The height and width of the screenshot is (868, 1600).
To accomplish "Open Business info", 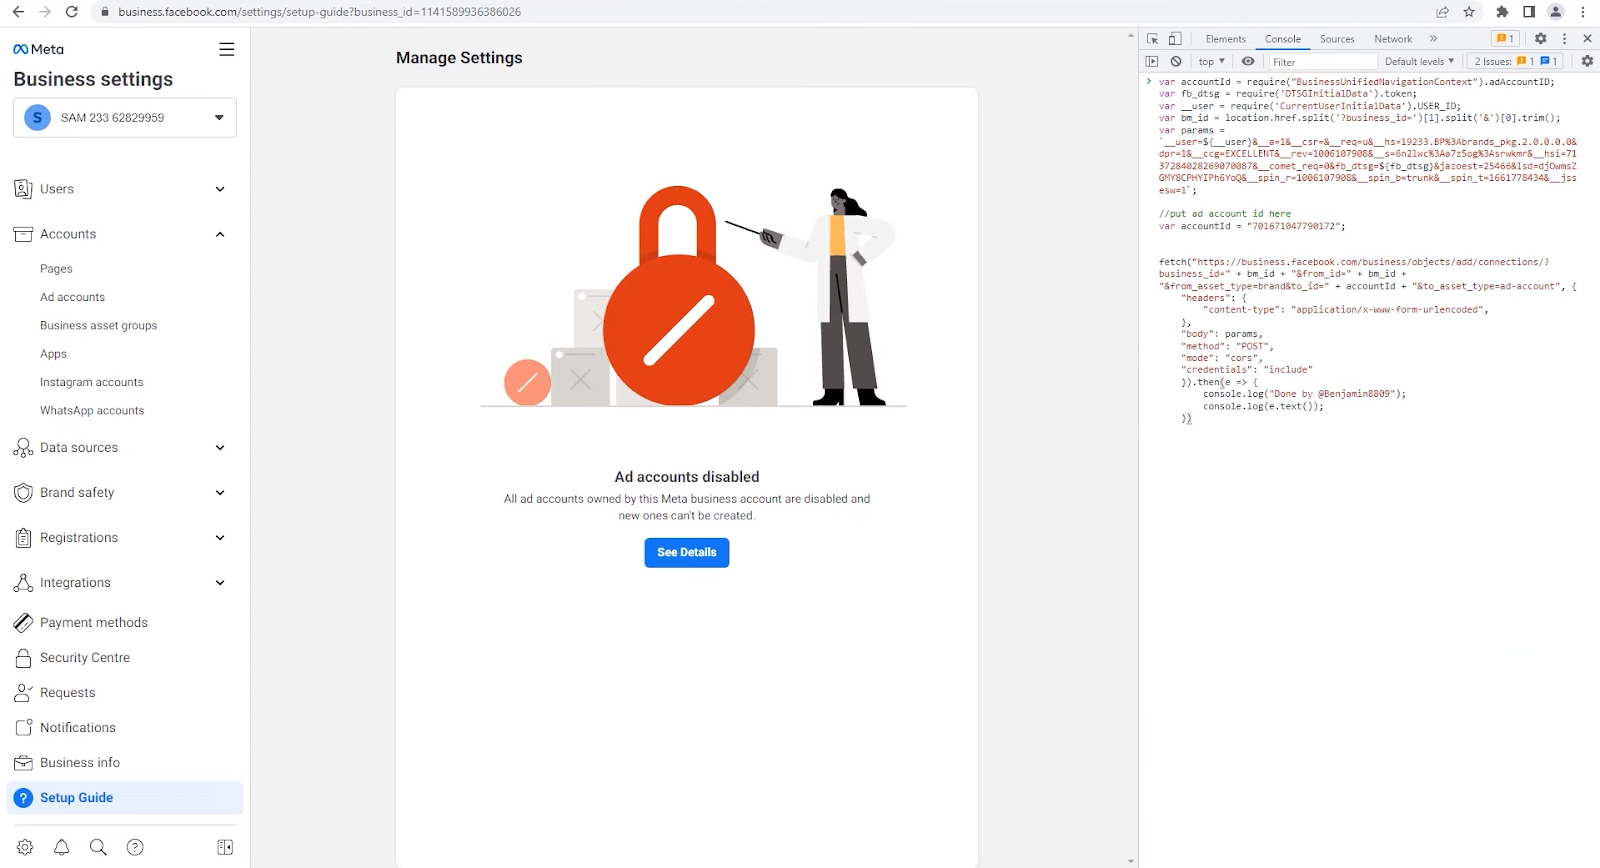I will point(80,763).
